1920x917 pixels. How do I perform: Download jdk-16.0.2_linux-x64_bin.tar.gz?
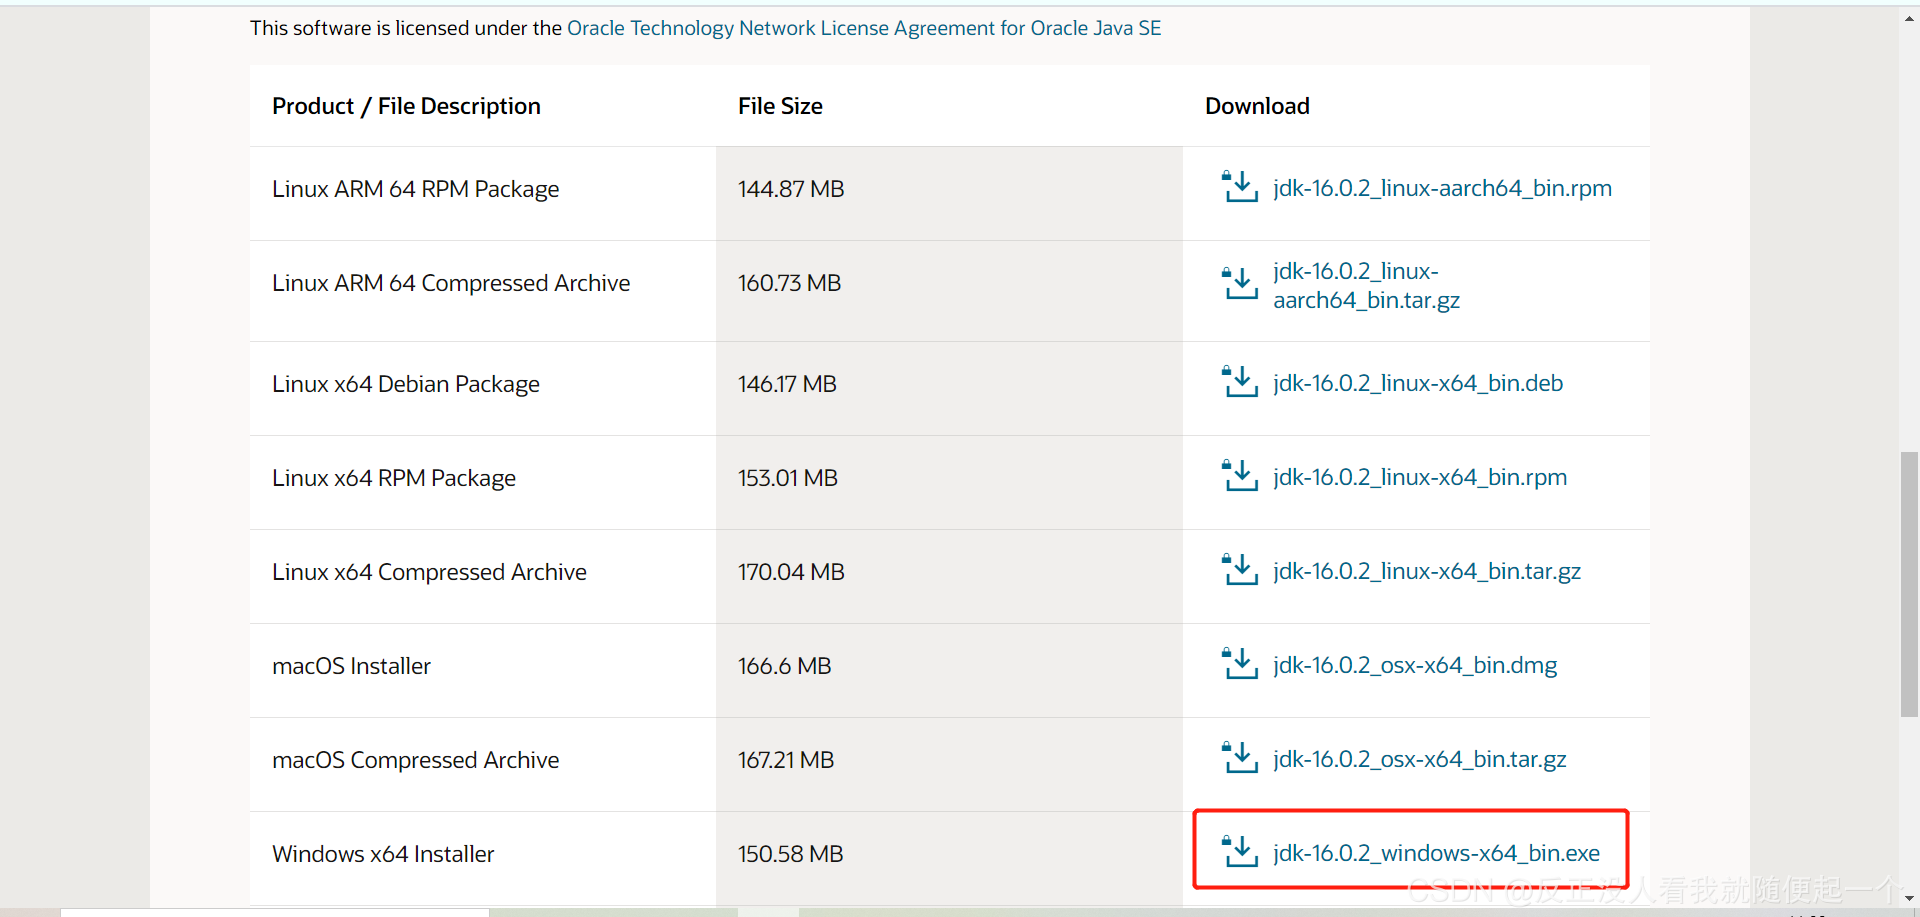(x=1427, y=571)
